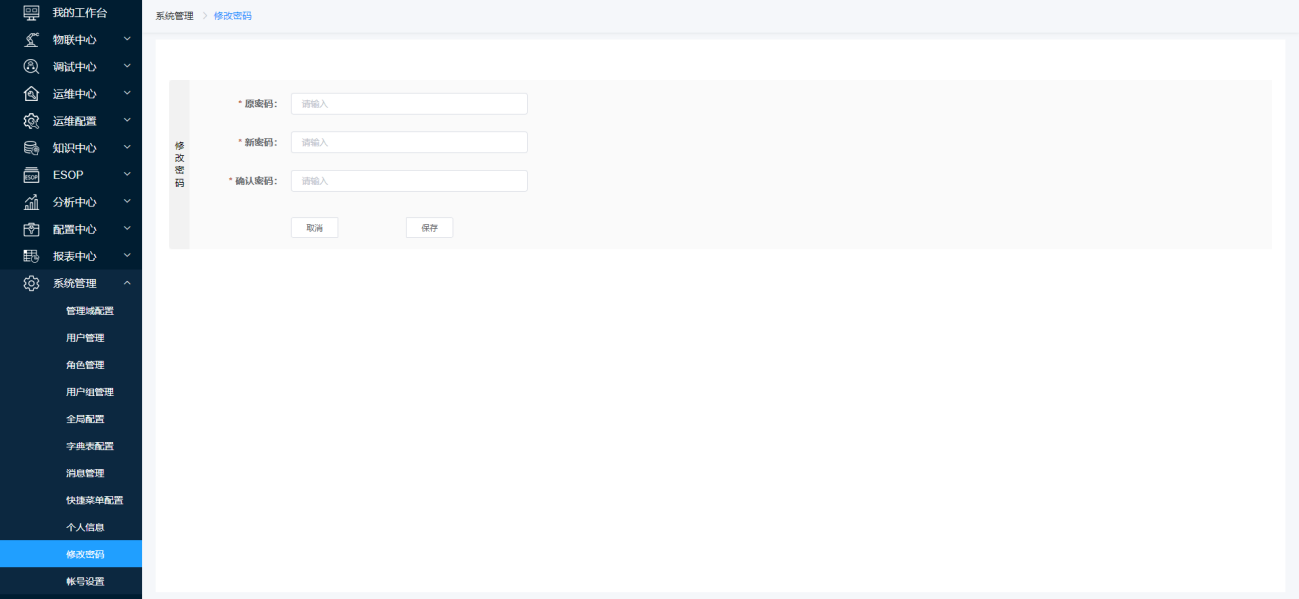Viewport: 1299px width, 599px height.
Task: Click the 报表中心 report icon
Action: click(x=31, y=256)
